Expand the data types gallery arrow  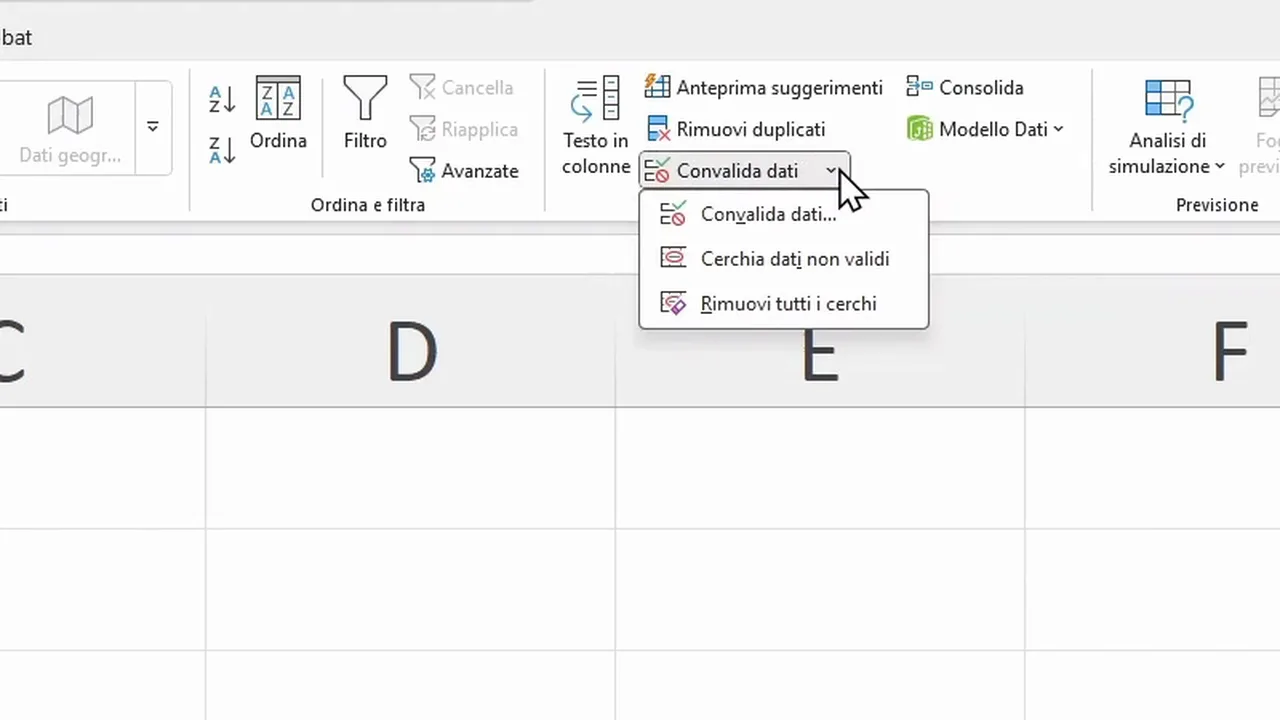point(153,128)
